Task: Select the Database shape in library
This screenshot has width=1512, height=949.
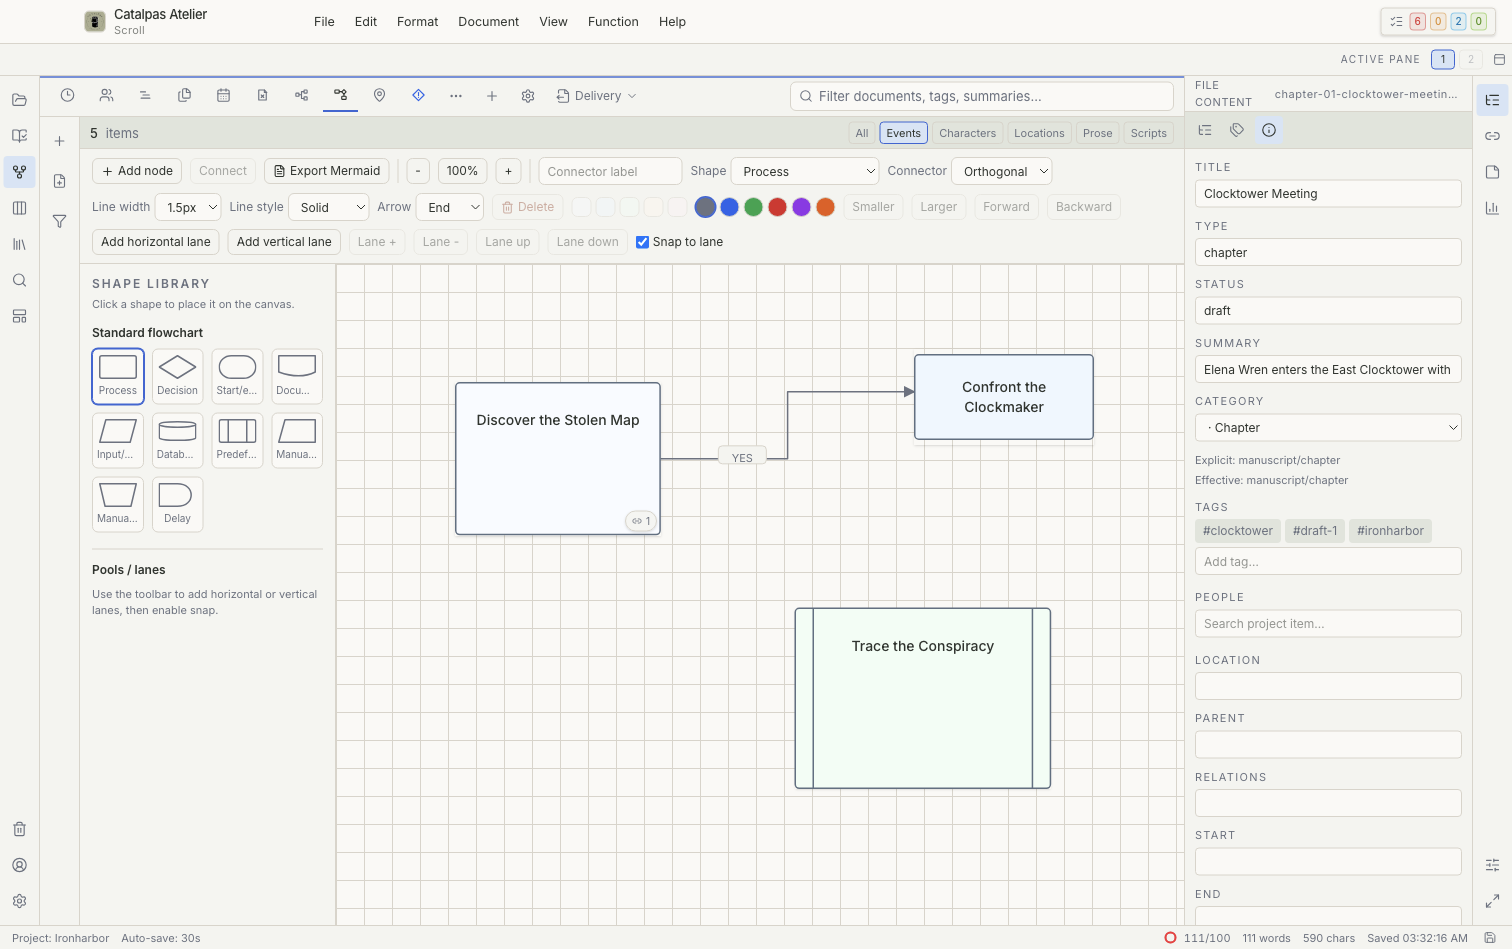Action: (178, 440)
